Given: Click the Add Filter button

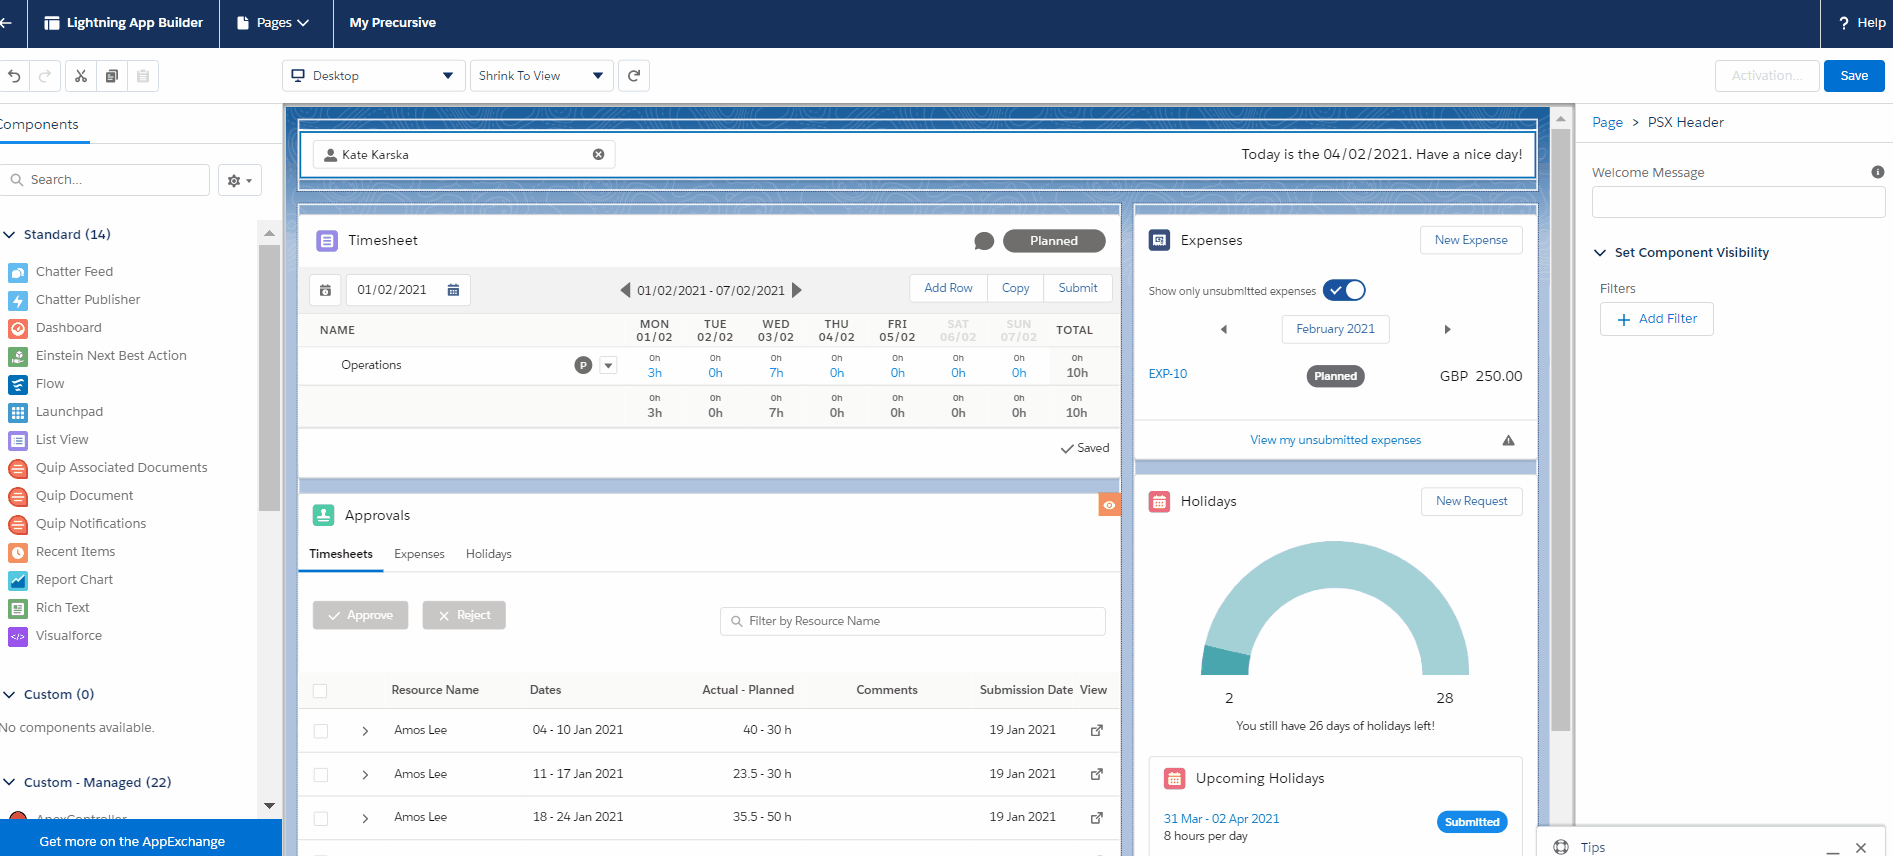Looking at the screenshot, I should [x=1657, y=319].
